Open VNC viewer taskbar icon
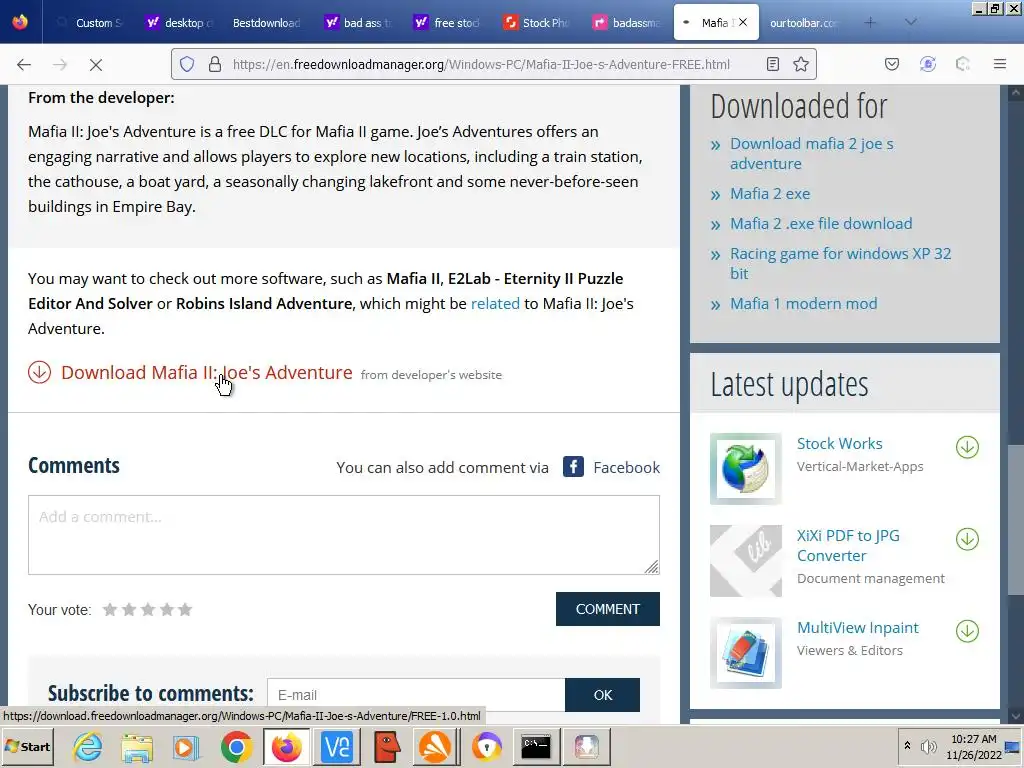The width and height of the screenshot is (1024, 768). point(337,746)
